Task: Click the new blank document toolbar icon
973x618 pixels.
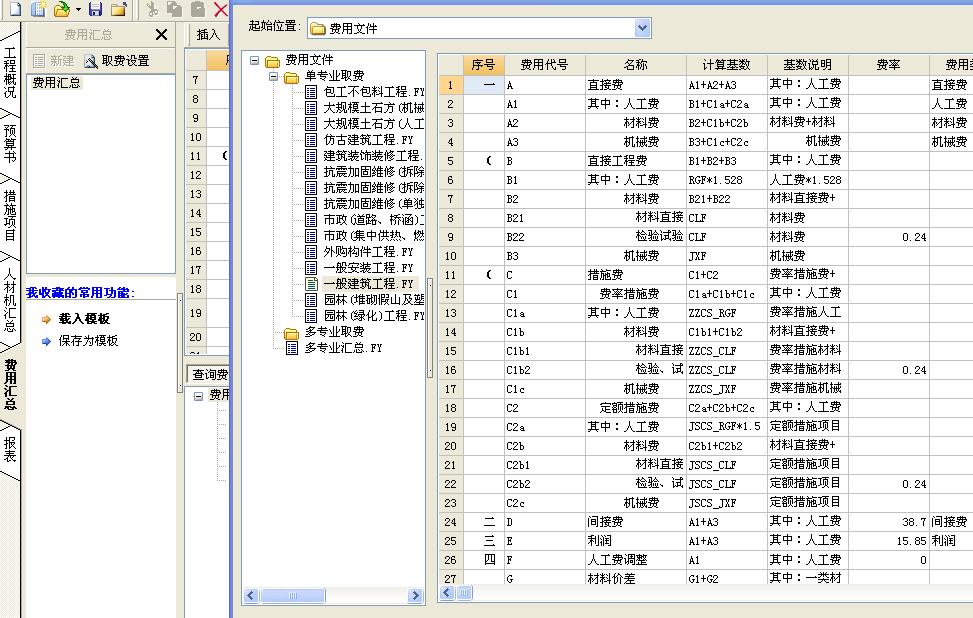Action: pos(15,8)
